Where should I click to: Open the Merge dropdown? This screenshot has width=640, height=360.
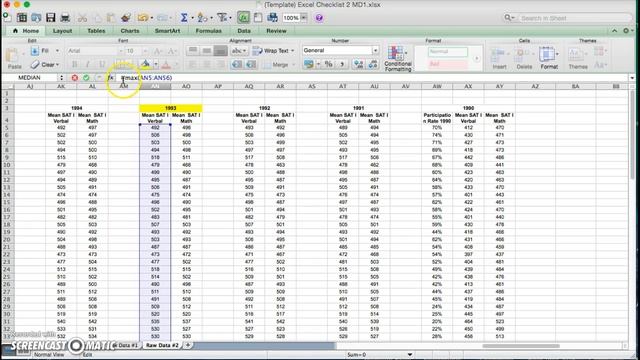tap(293, 64)
